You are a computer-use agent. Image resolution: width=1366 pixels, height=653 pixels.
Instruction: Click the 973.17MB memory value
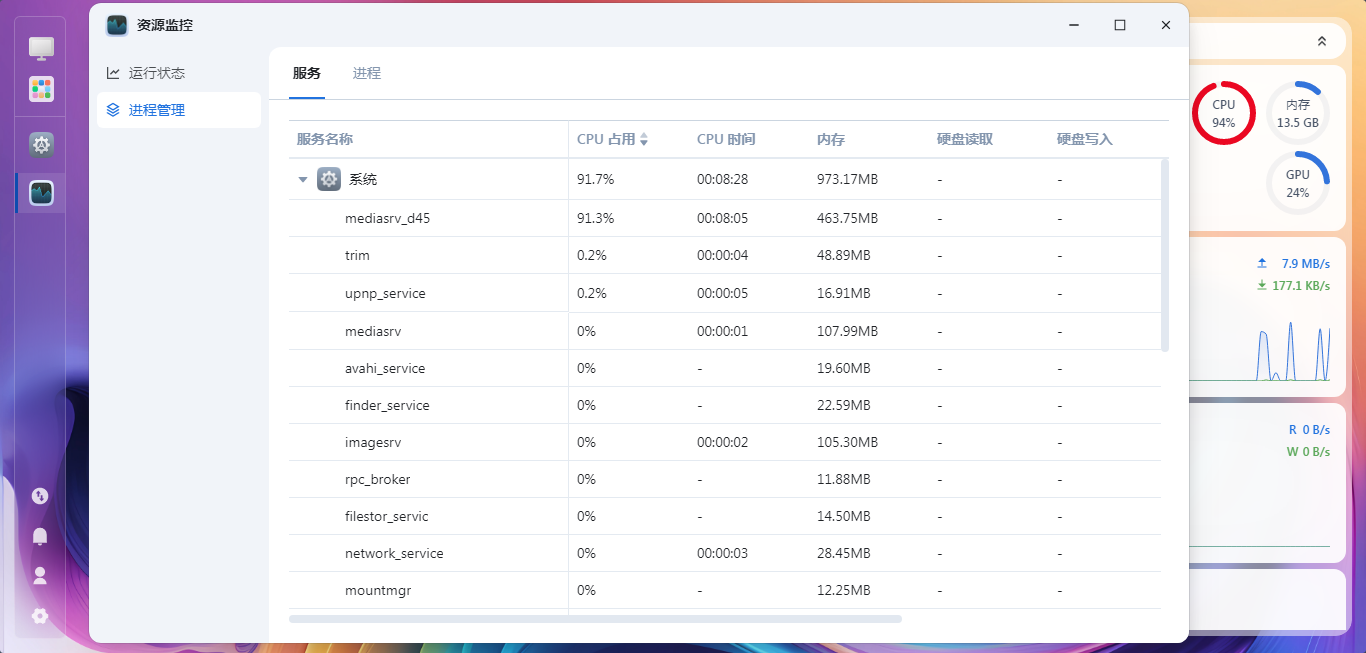coord(847,179)
